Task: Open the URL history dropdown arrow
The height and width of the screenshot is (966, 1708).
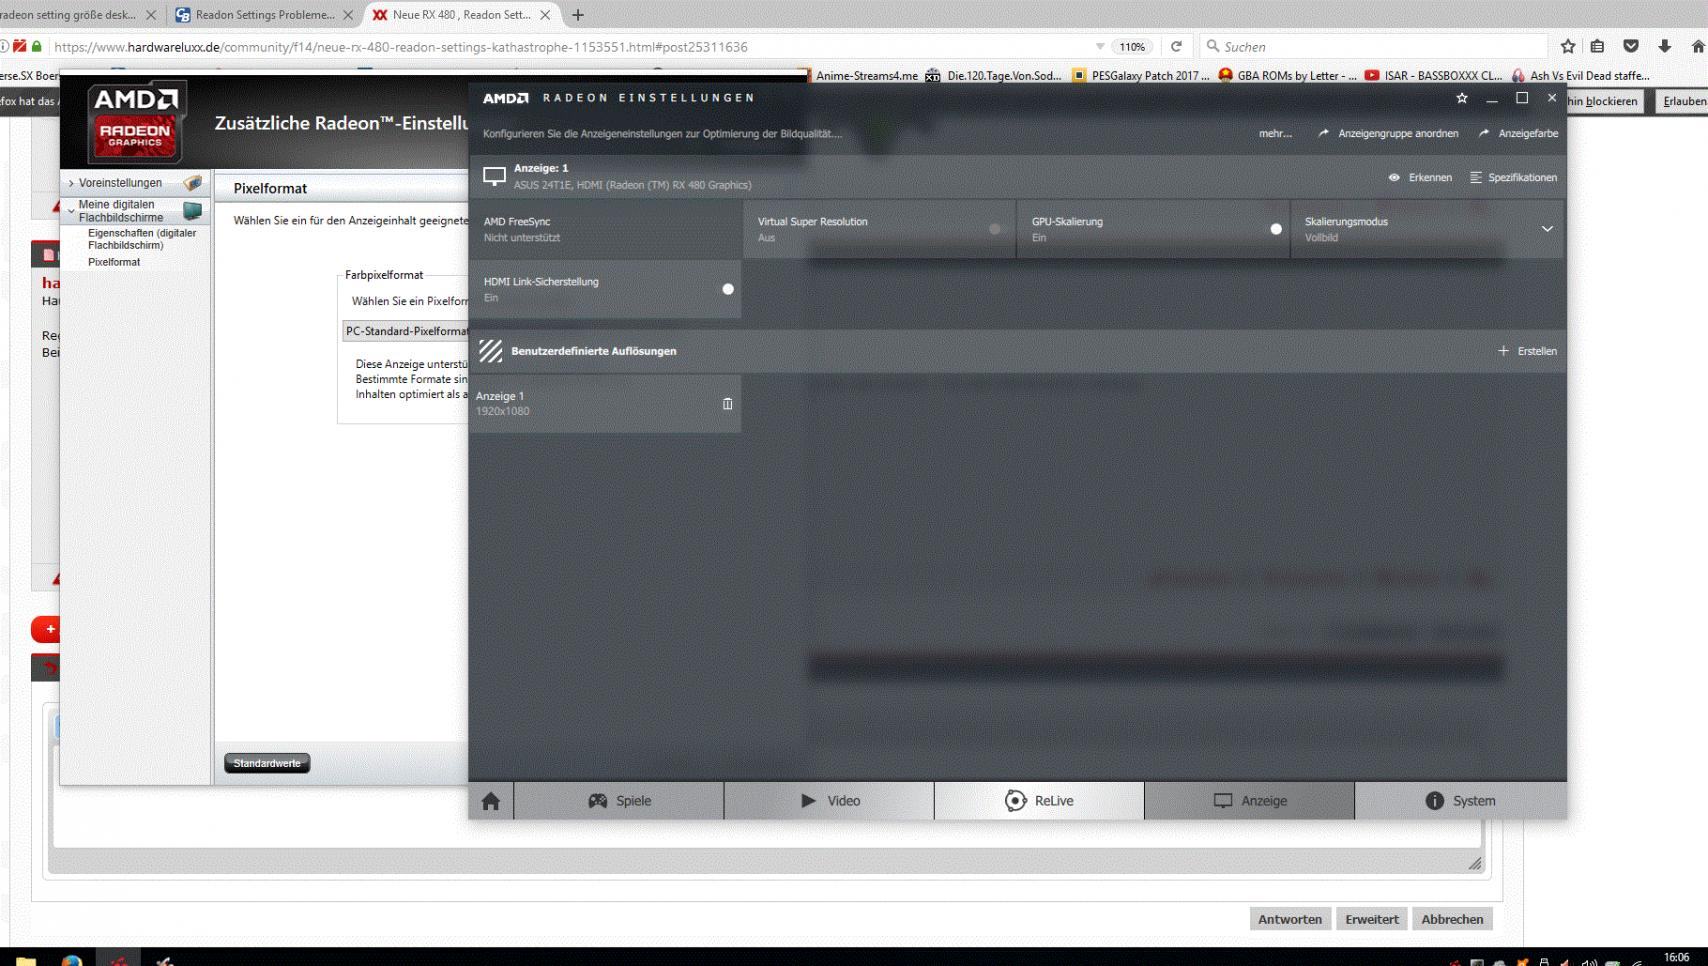Action: [x=1100, y=47]
